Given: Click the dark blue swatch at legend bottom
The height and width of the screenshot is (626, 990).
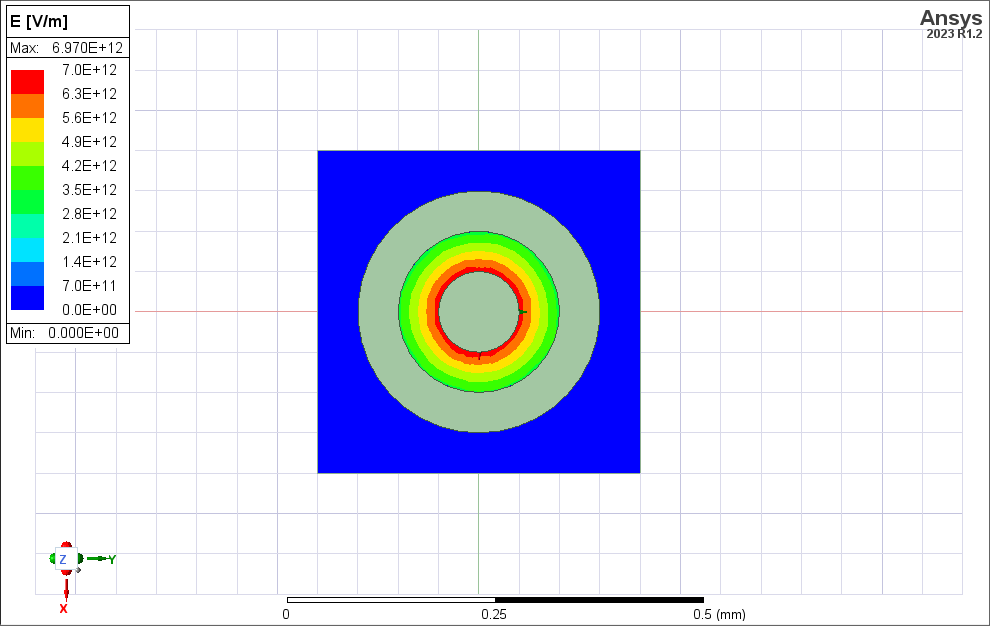Looking at the screenshot, I should pyautogui.click(x=27, y=298).
